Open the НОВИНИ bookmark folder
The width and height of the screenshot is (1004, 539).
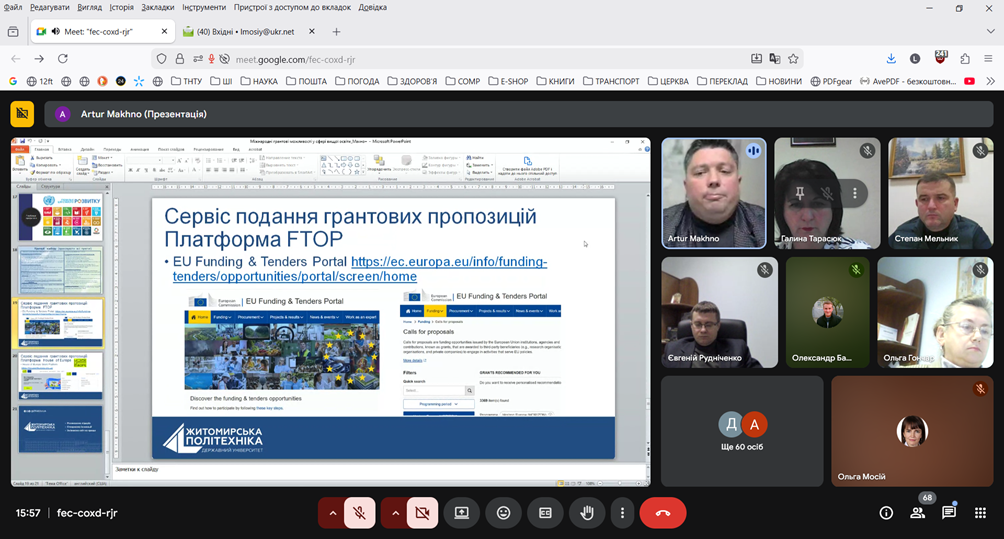pyautogui.click(x=778, y=81)
